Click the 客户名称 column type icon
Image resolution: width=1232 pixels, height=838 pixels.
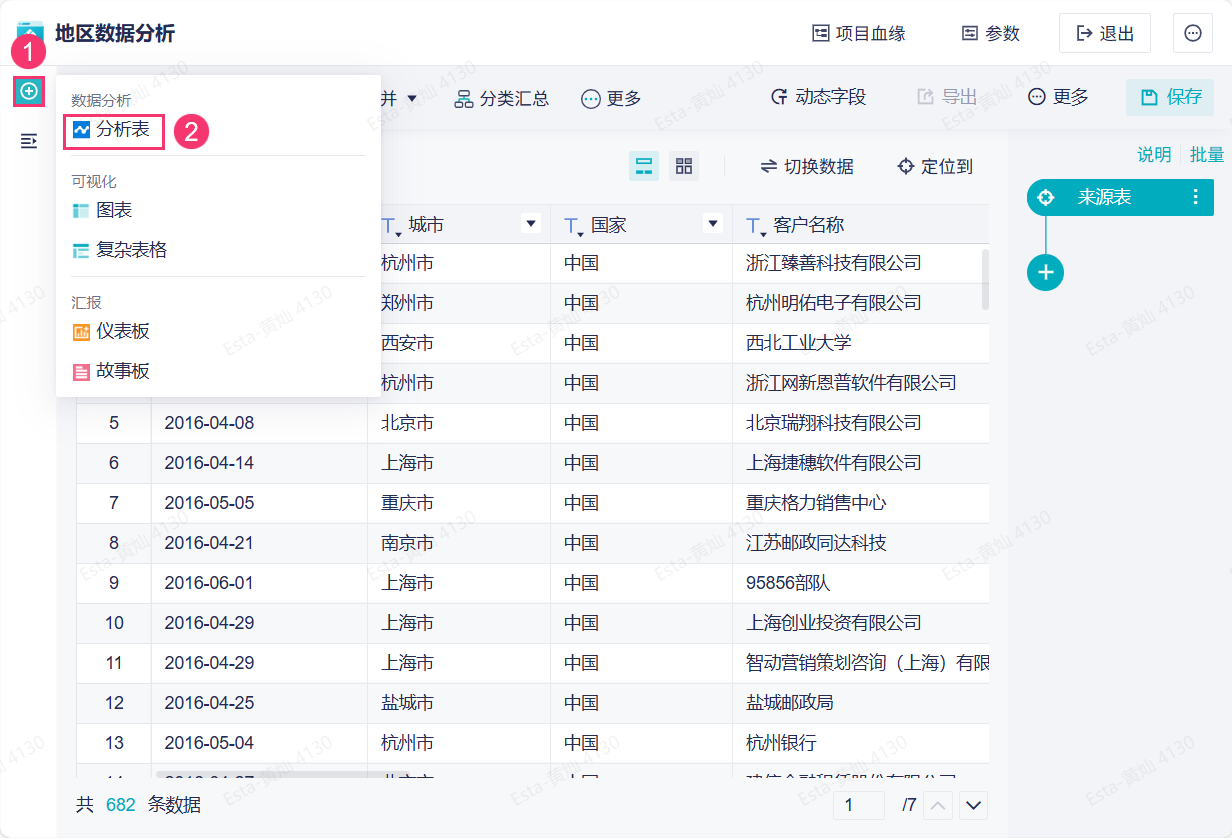point(756,227)
